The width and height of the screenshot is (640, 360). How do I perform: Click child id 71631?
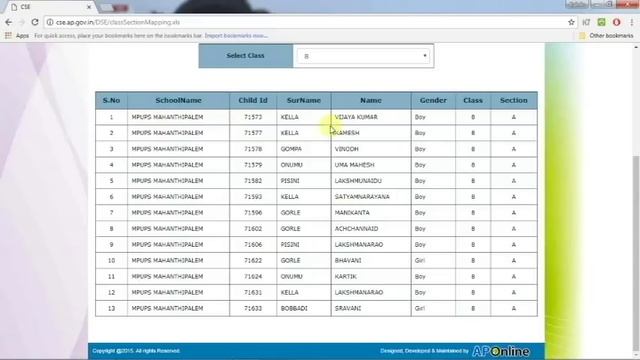(x=253, y=292)
